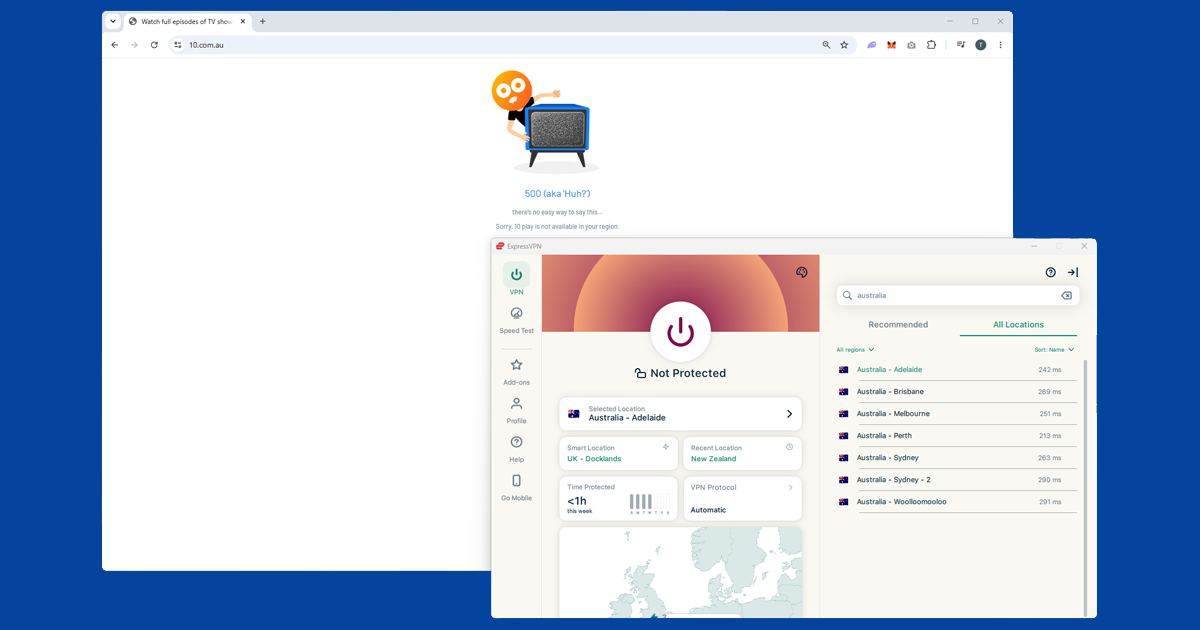Switch to the All Locations tab

(x=1018, y=324)
